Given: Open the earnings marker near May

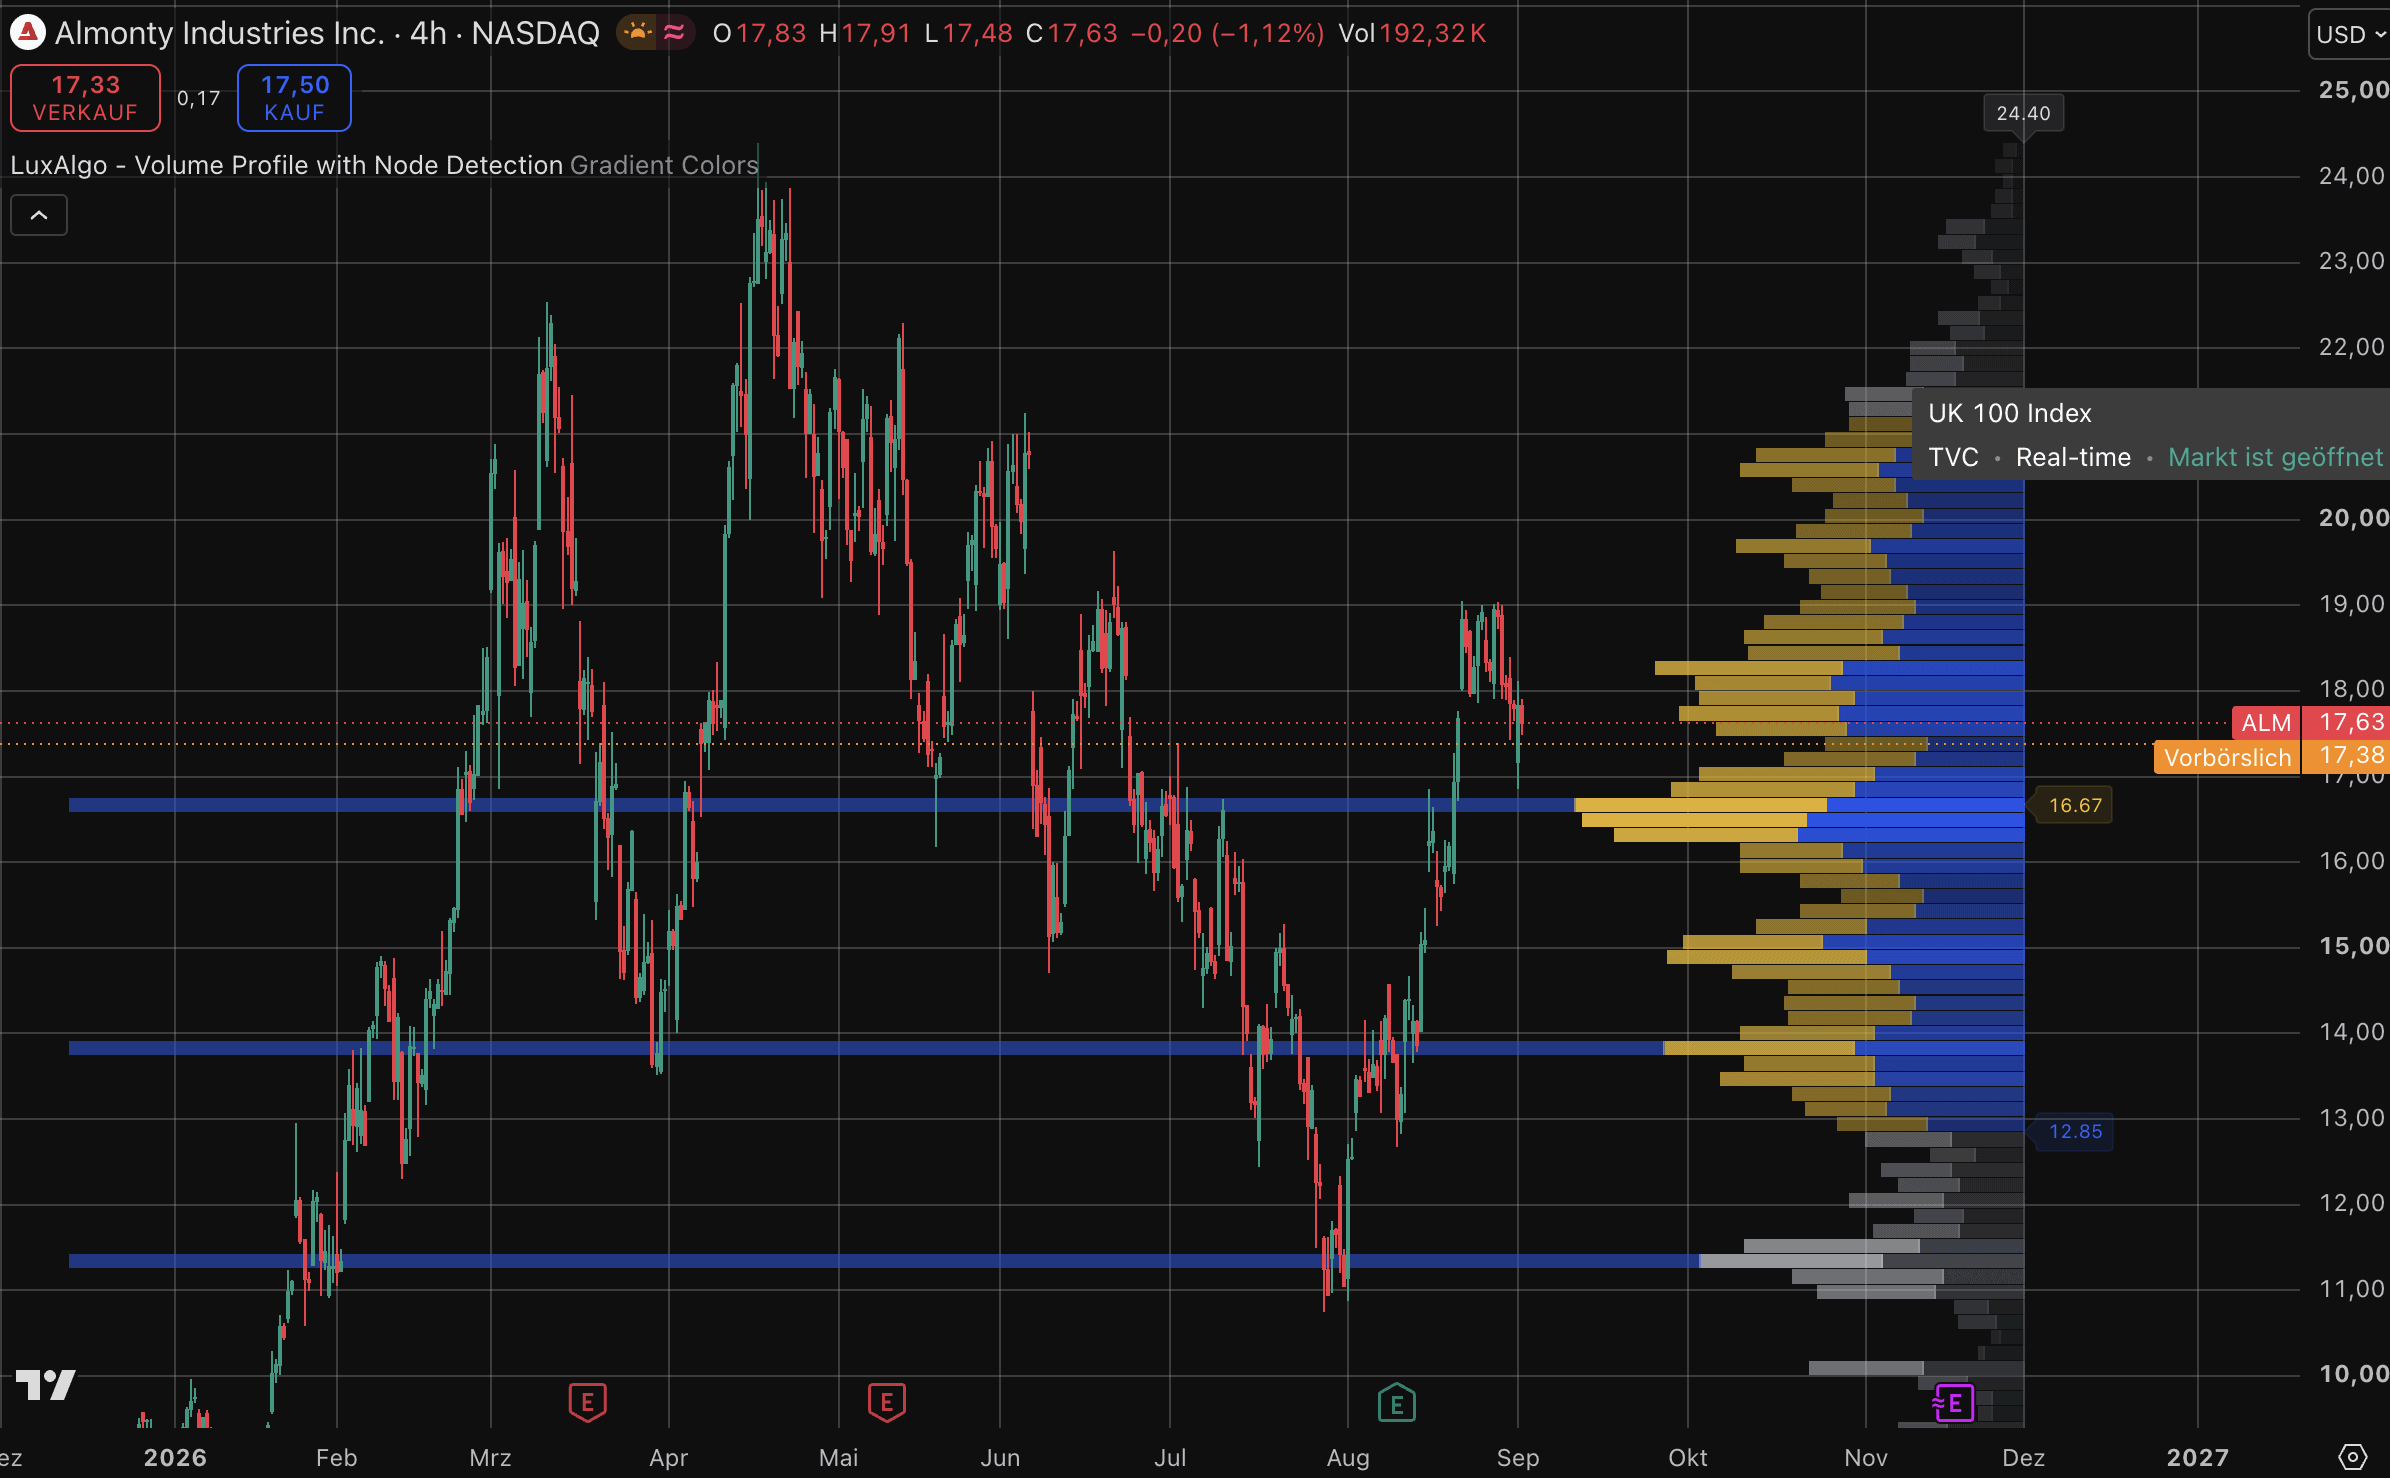Looking at the screenshot, I should click(886, 1402).
